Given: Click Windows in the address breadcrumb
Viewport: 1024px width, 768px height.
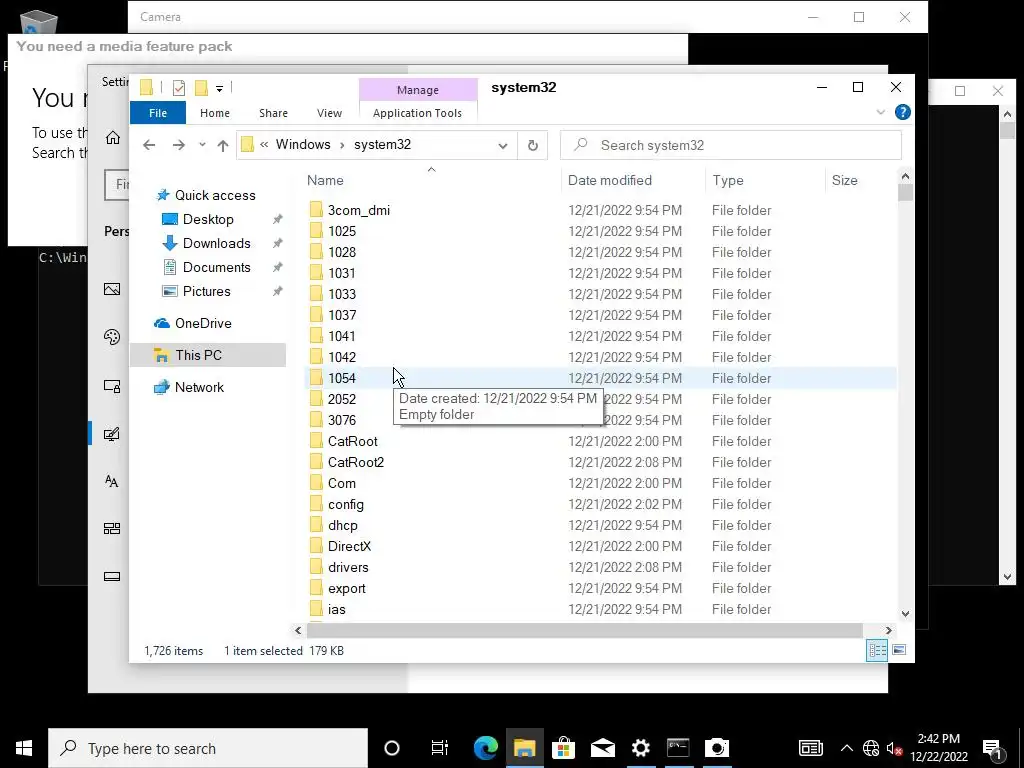Looking at the screenshot, I should coord(303,144).
